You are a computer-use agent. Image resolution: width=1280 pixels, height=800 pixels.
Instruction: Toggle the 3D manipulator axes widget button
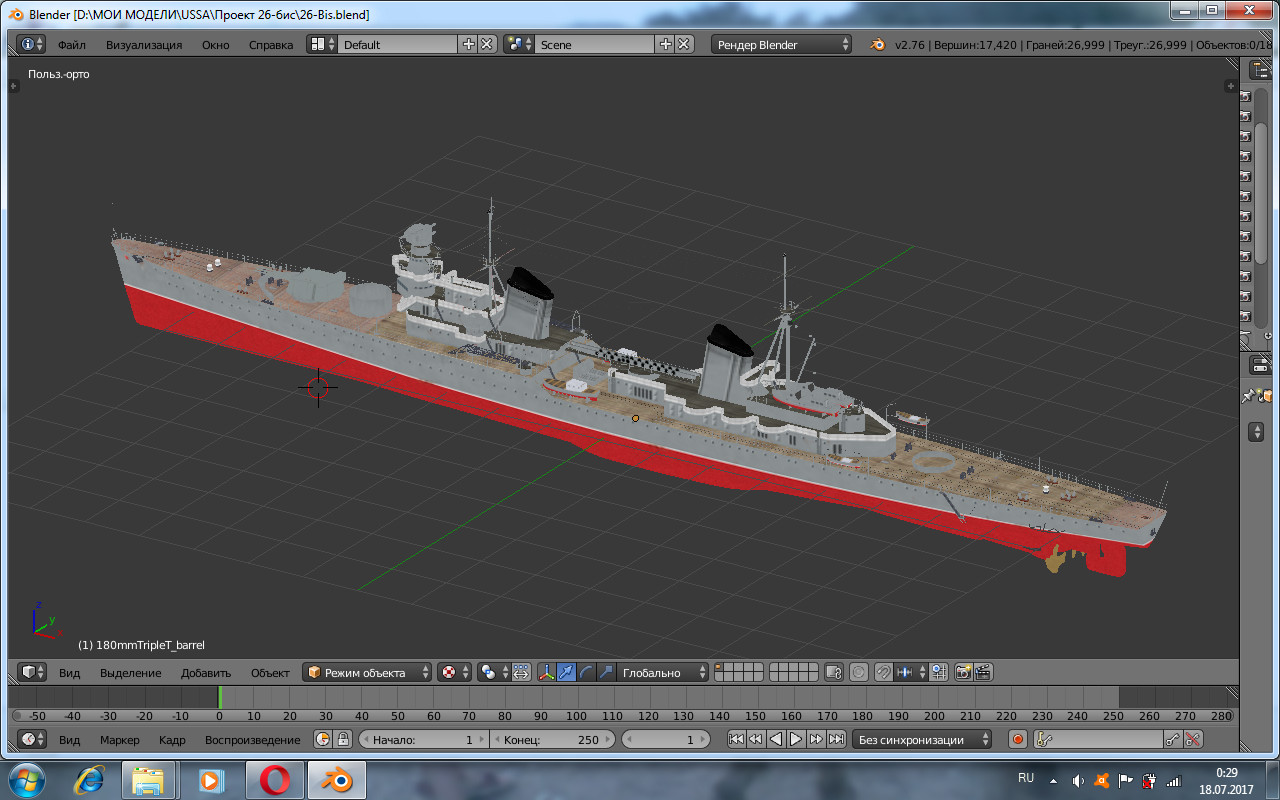click(x=546, y=673)
